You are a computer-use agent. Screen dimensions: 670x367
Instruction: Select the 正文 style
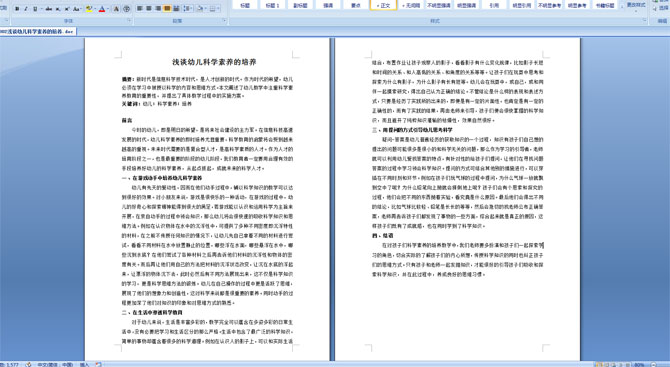(x=383, y=5)
